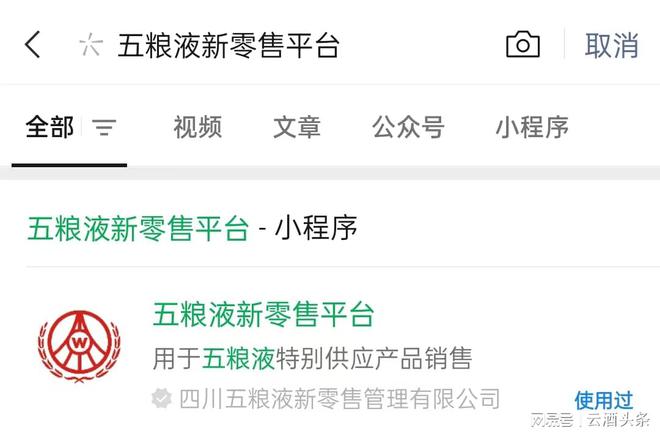The width and height of the screenshot is (660, 436).
Task: Open the Wuliangye red logo thumbnail
Action: coord(79,346)
